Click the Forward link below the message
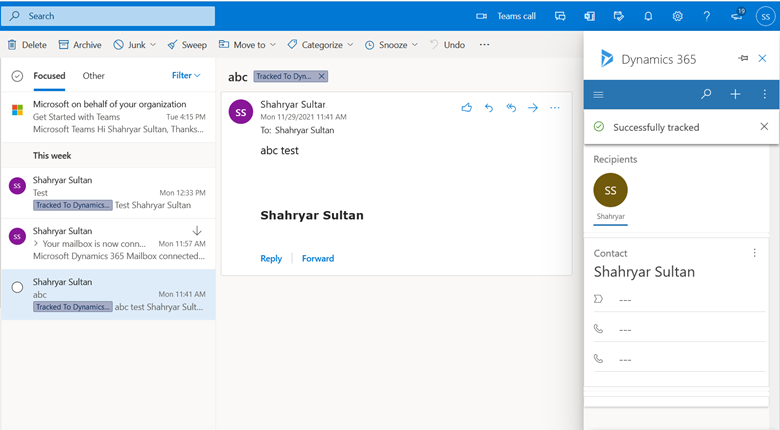 (318, 258)
